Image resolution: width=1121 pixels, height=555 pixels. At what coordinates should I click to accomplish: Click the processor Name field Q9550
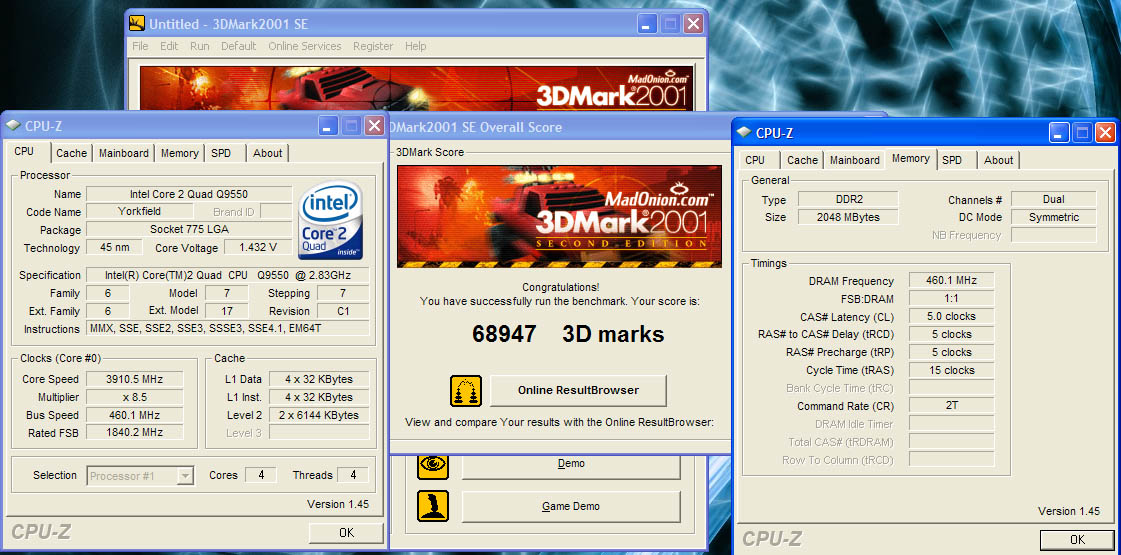click(189, 194)
